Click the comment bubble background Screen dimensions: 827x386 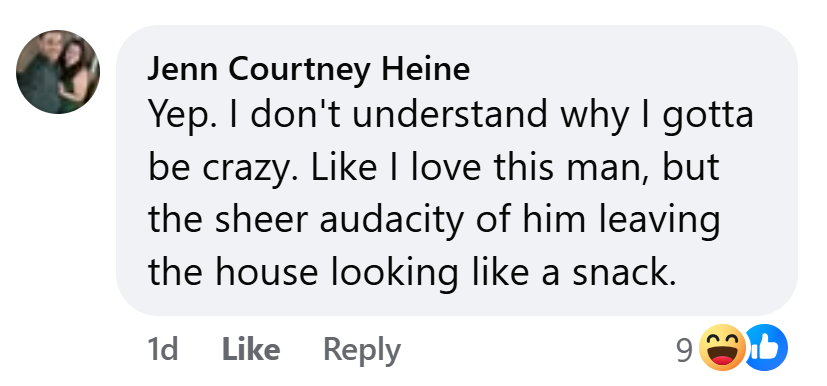(x=457, y=170)
